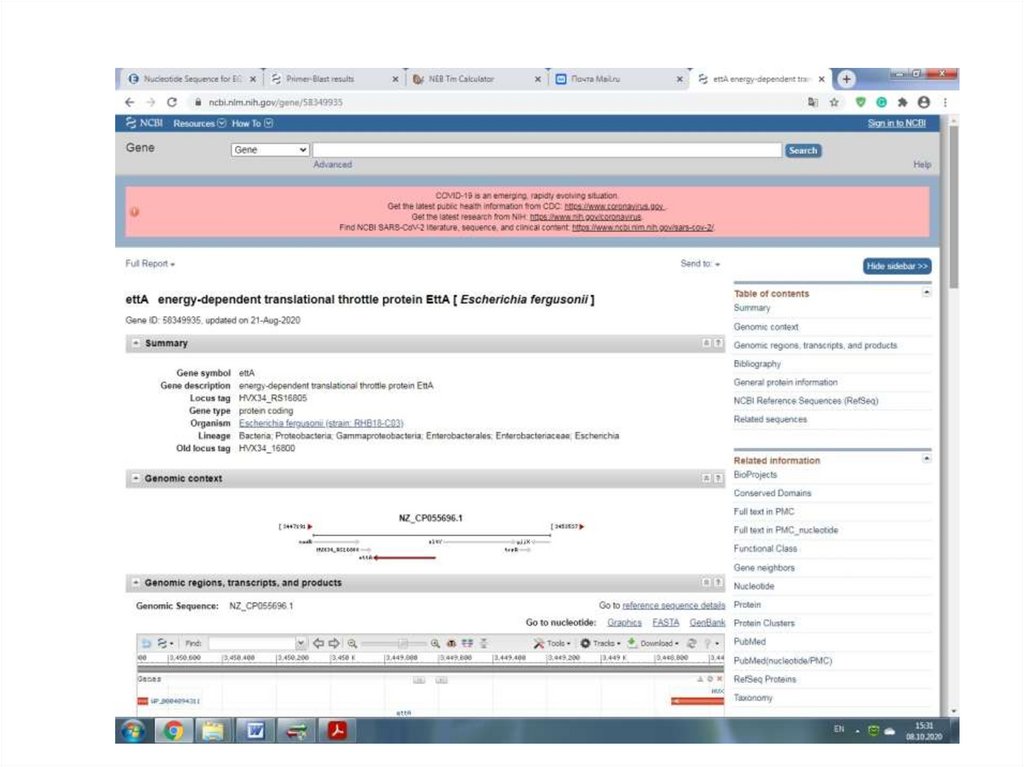1024x767 pixels.
Task: Open Windows Start menu
Action: click(134, 730)
